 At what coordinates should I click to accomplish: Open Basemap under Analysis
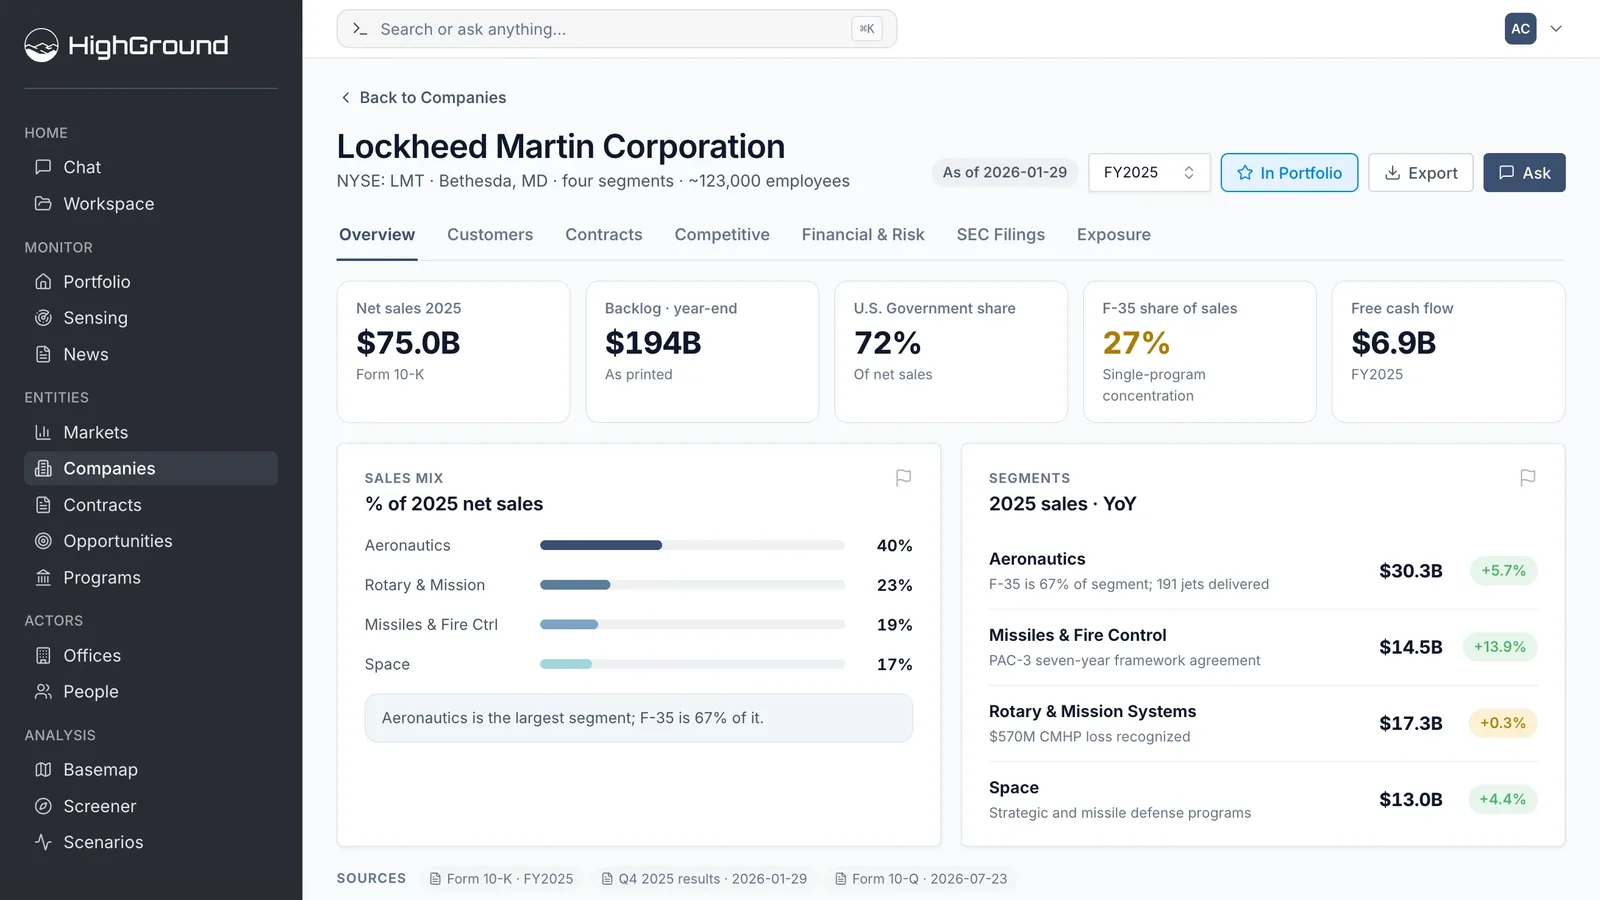[151, 769]
